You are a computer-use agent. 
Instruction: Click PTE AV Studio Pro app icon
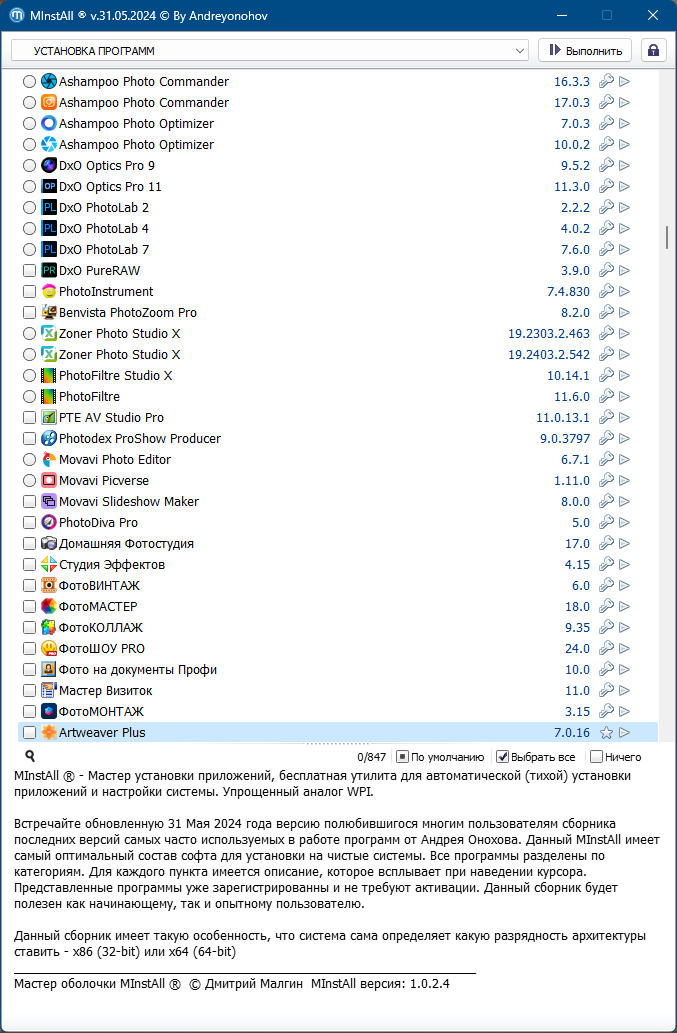click(x=49, y=418)
